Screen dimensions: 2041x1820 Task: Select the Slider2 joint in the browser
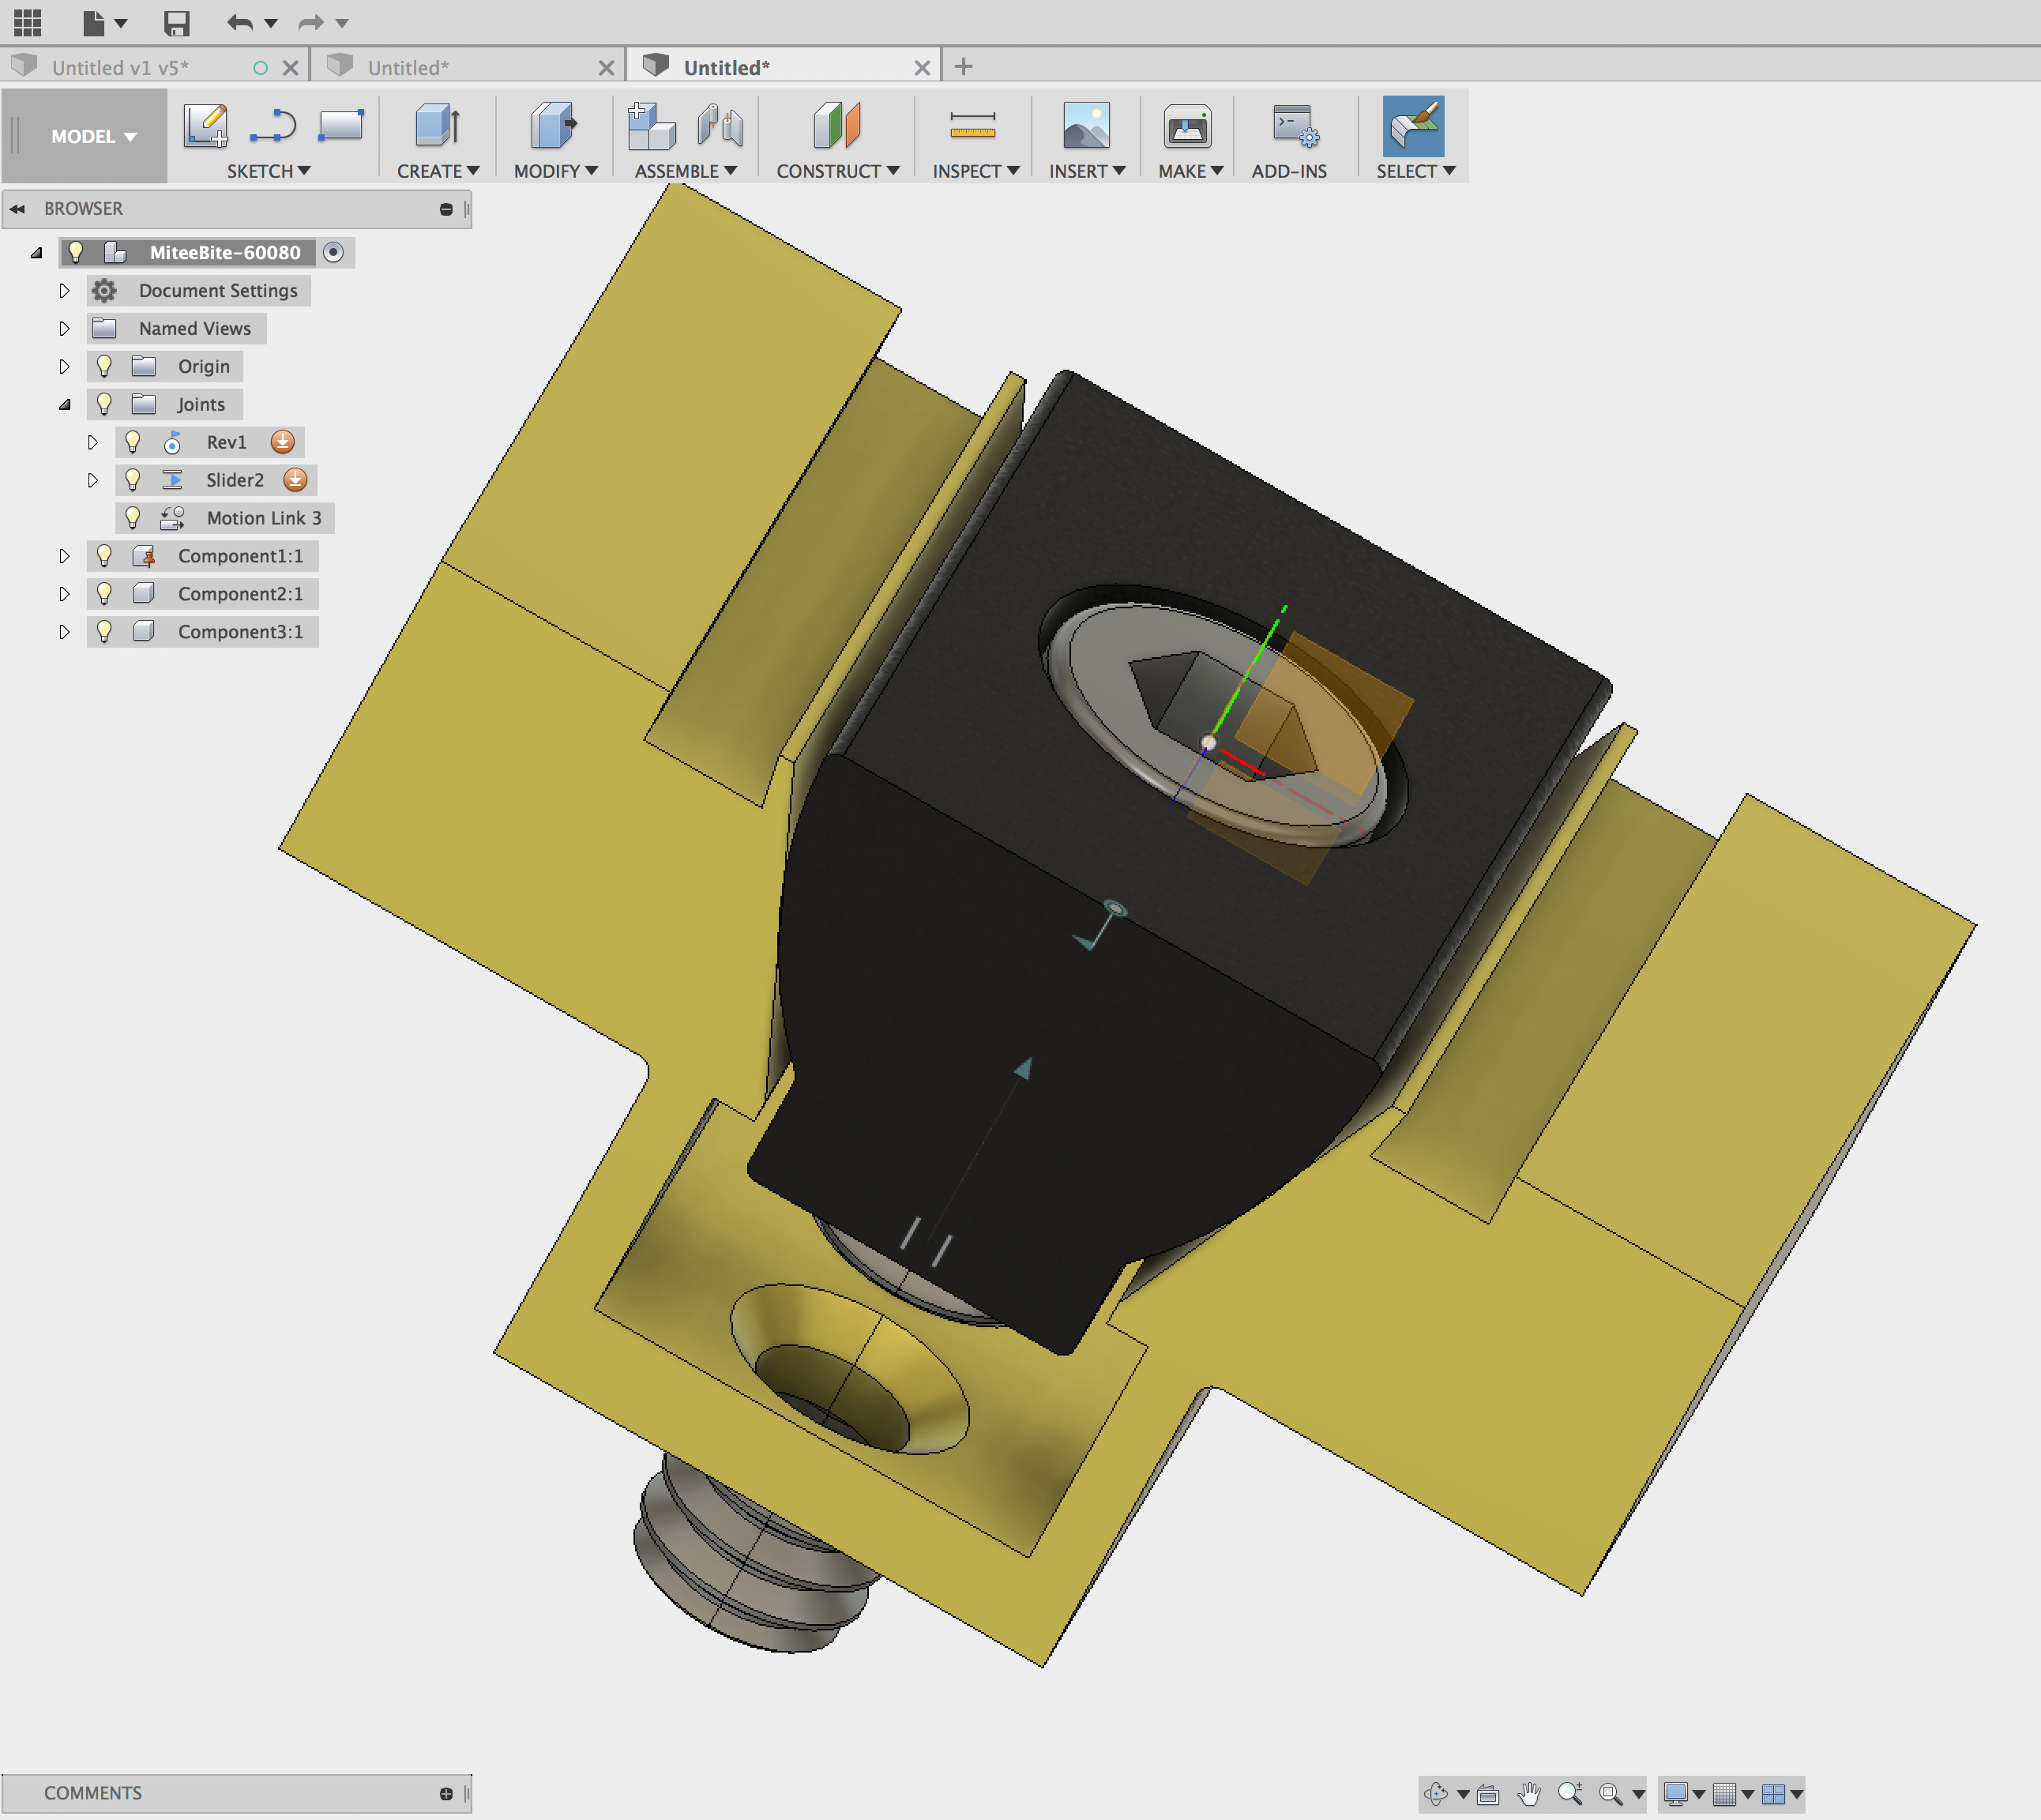click(234, 480)
